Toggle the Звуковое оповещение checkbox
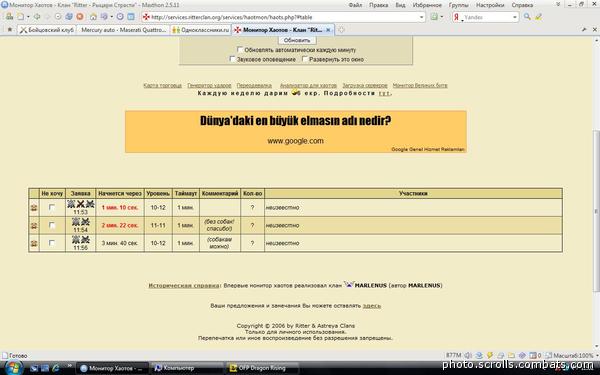 point(232,59)
